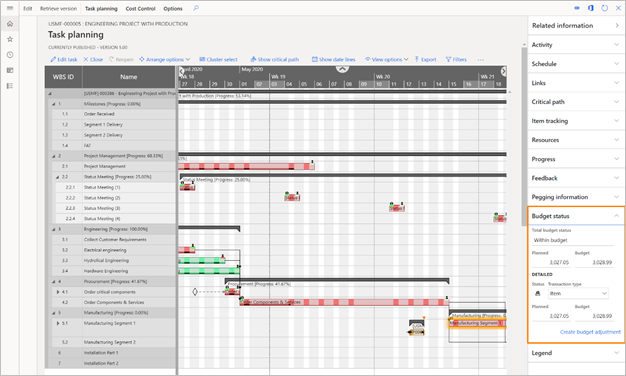Expand the Resources section

575,140
